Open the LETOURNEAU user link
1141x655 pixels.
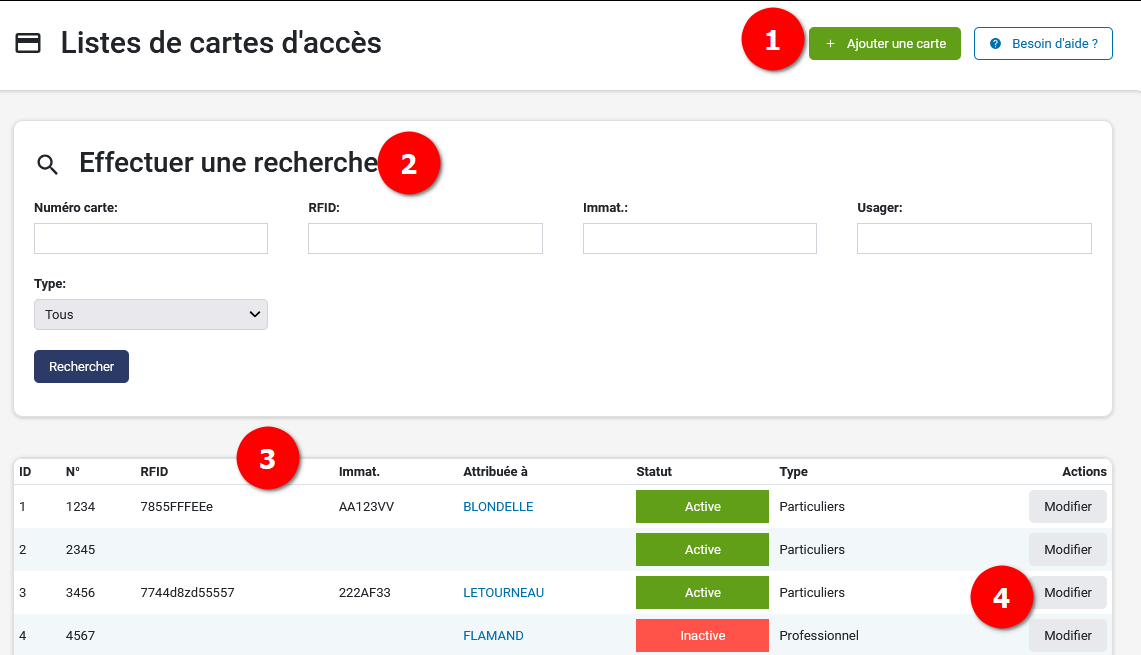(x=503, y=593)
